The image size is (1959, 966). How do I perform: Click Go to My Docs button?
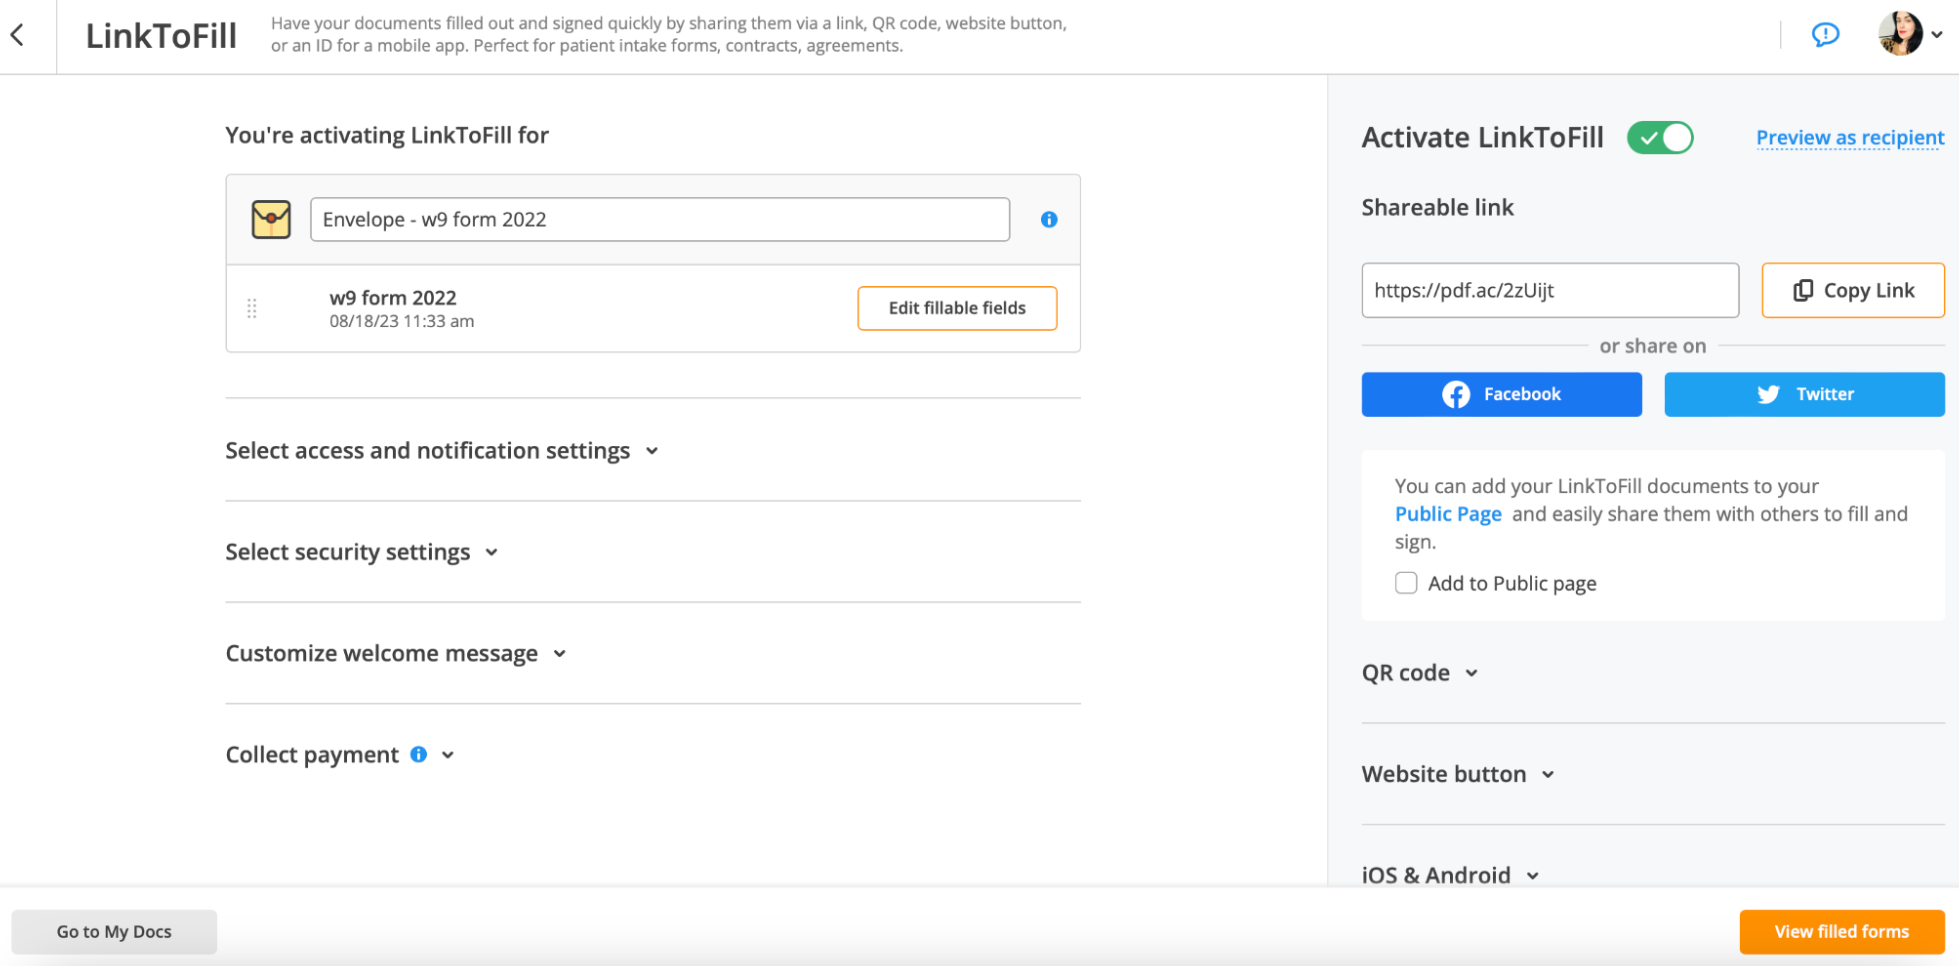[114, 931]
